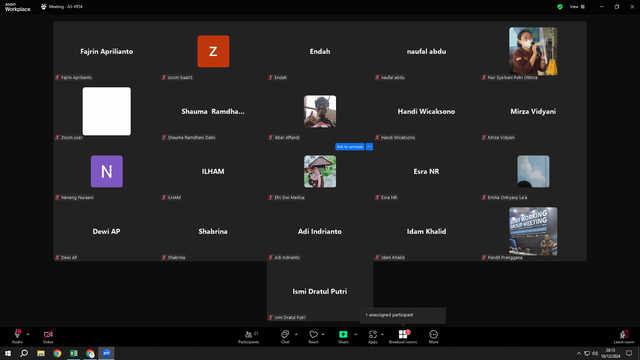The width and height of the screenshot is (640, 360).
Task: Open the Windows notification center
Action: (x=629, y=353)
